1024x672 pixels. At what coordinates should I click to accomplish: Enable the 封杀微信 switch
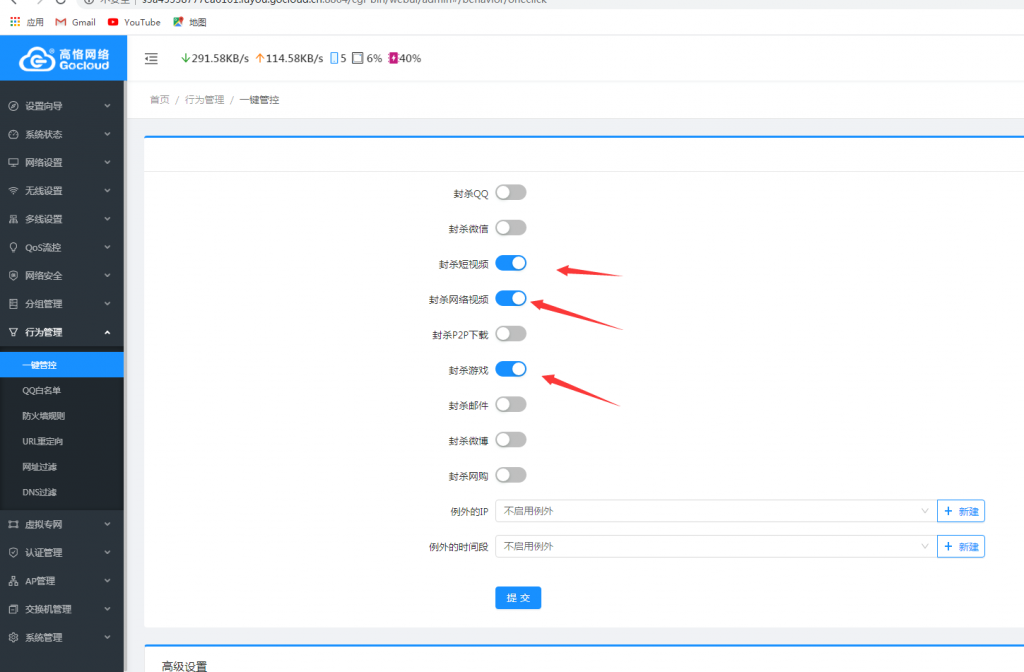[x=511, y=227]
